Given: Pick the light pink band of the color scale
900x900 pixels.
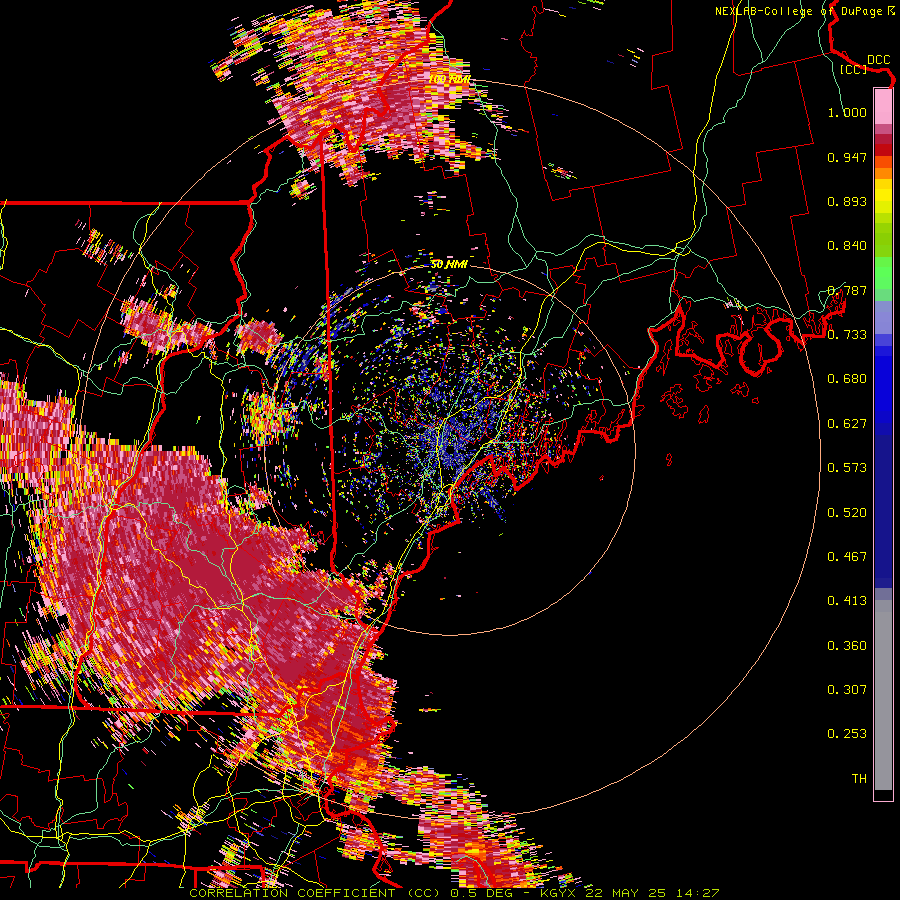Looking at the screenshot, I should [x=883, y=107].
